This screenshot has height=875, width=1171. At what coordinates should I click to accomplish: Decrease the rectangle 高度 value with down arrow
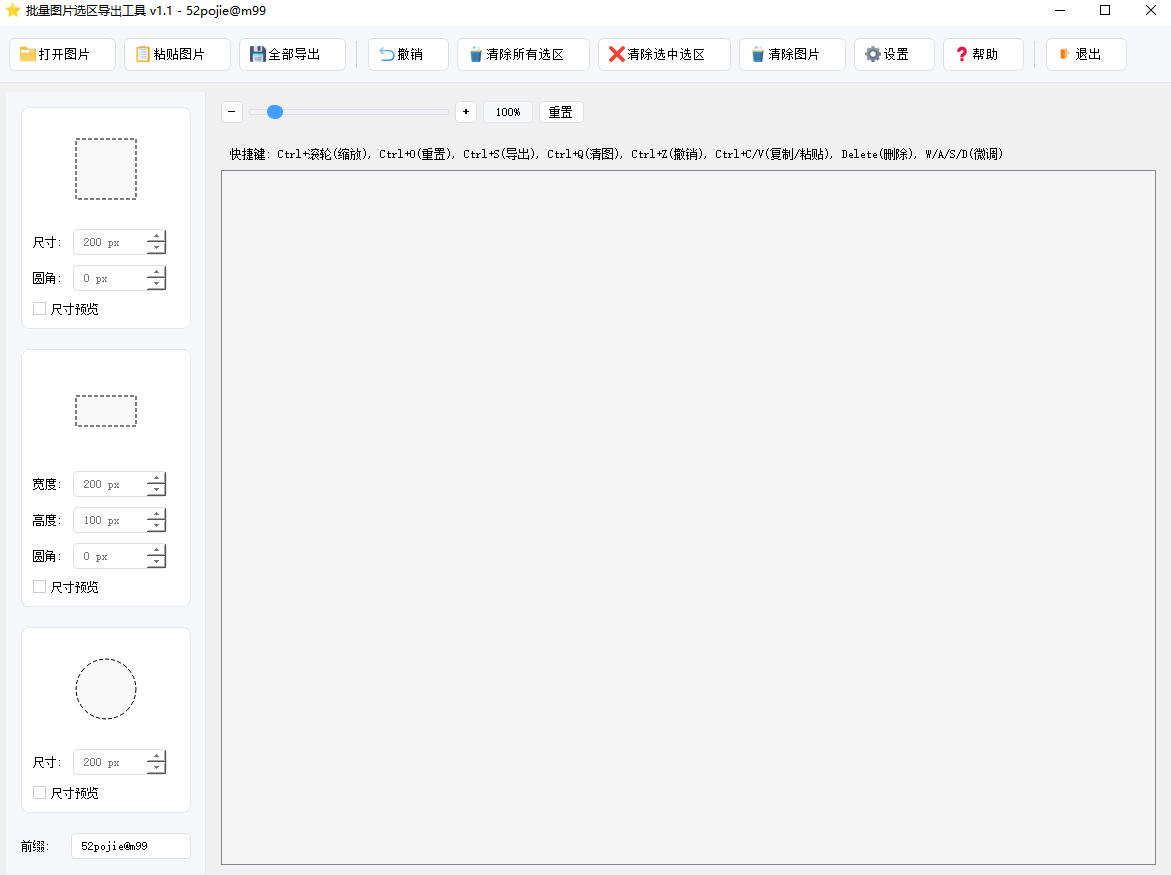point(156,526)
